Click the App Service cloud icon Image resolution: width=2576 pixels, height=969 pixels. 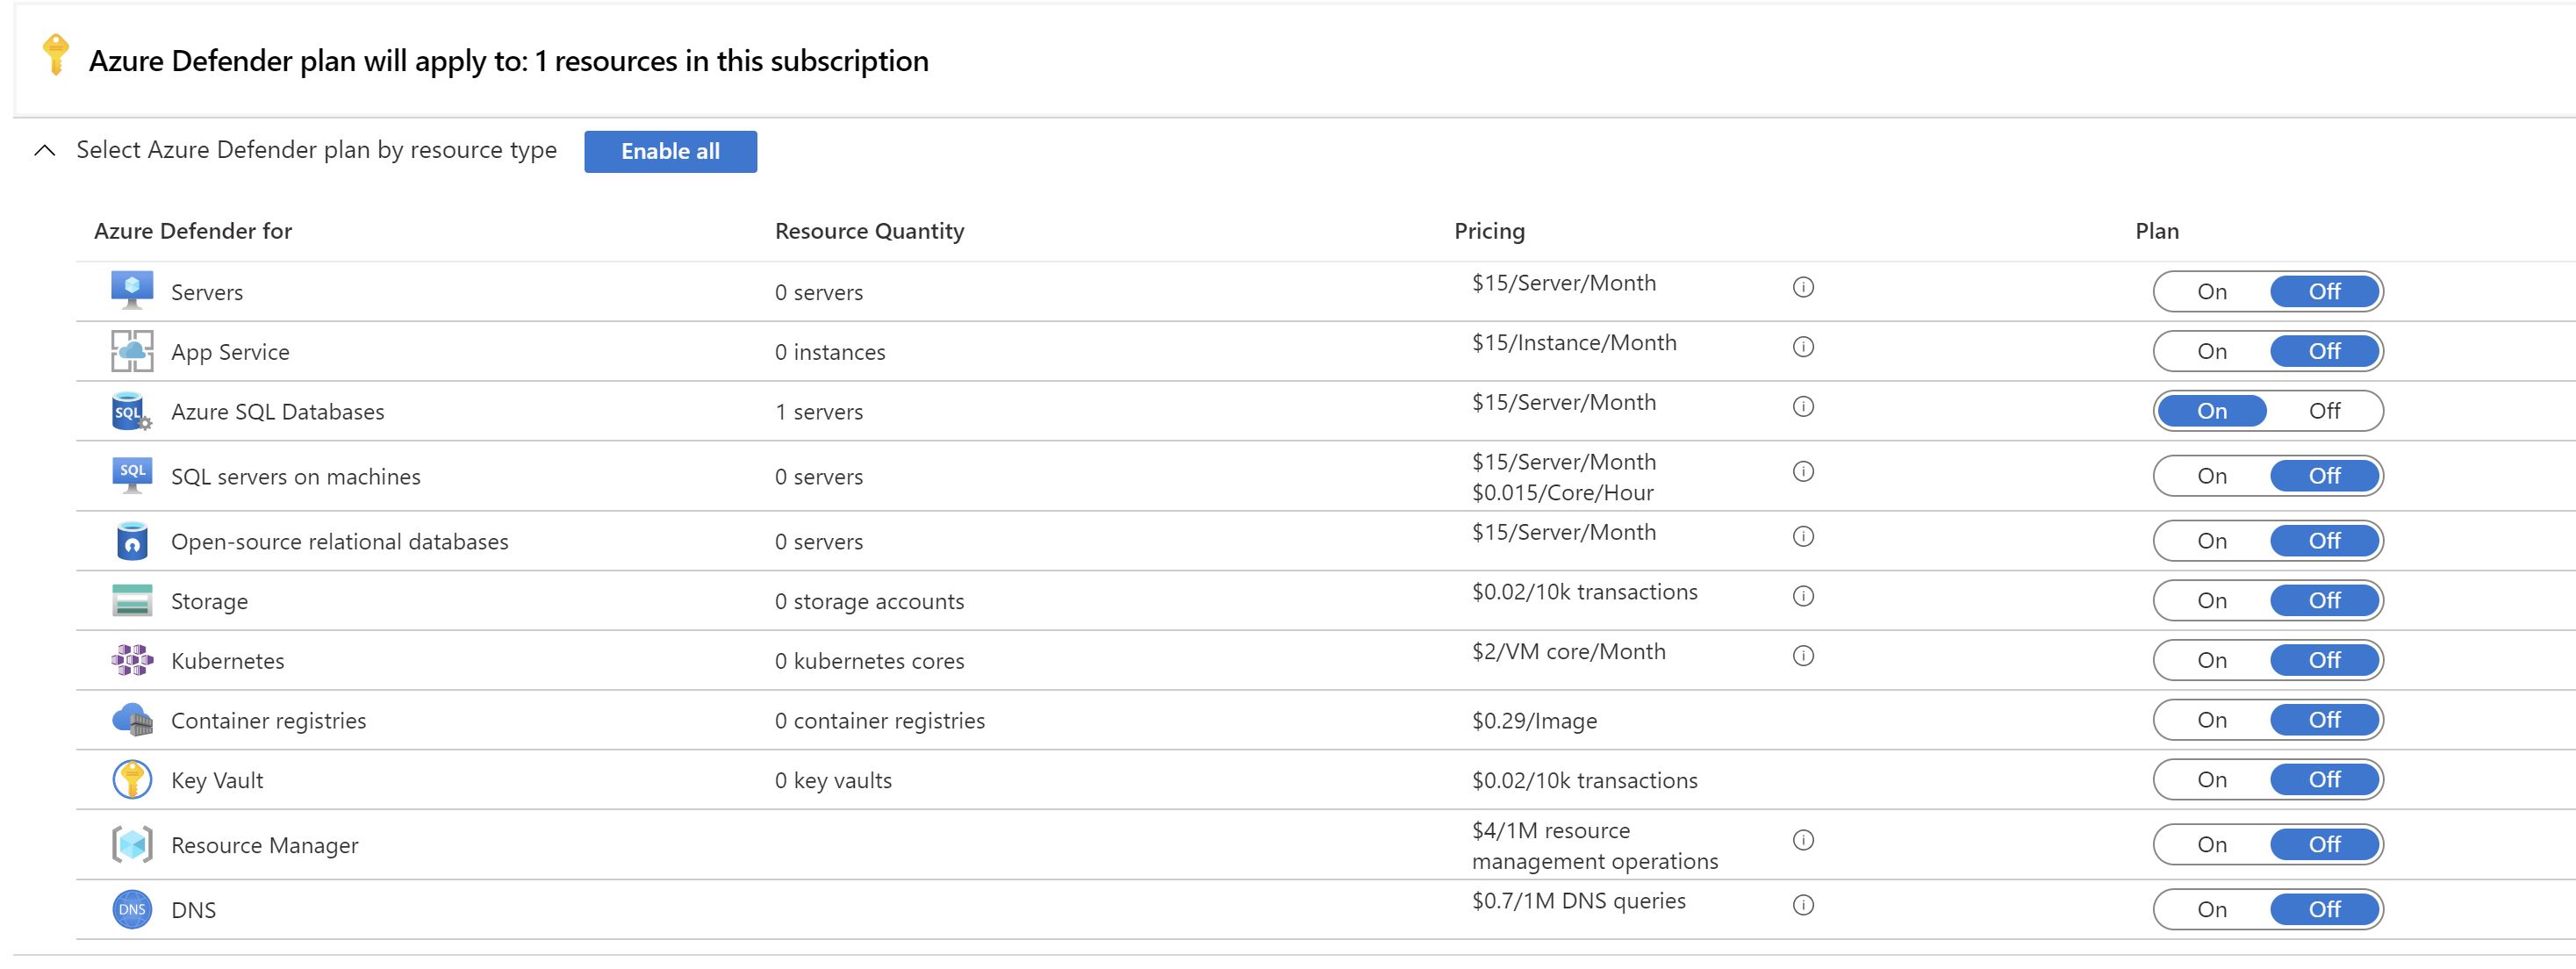tap(132, 351)
